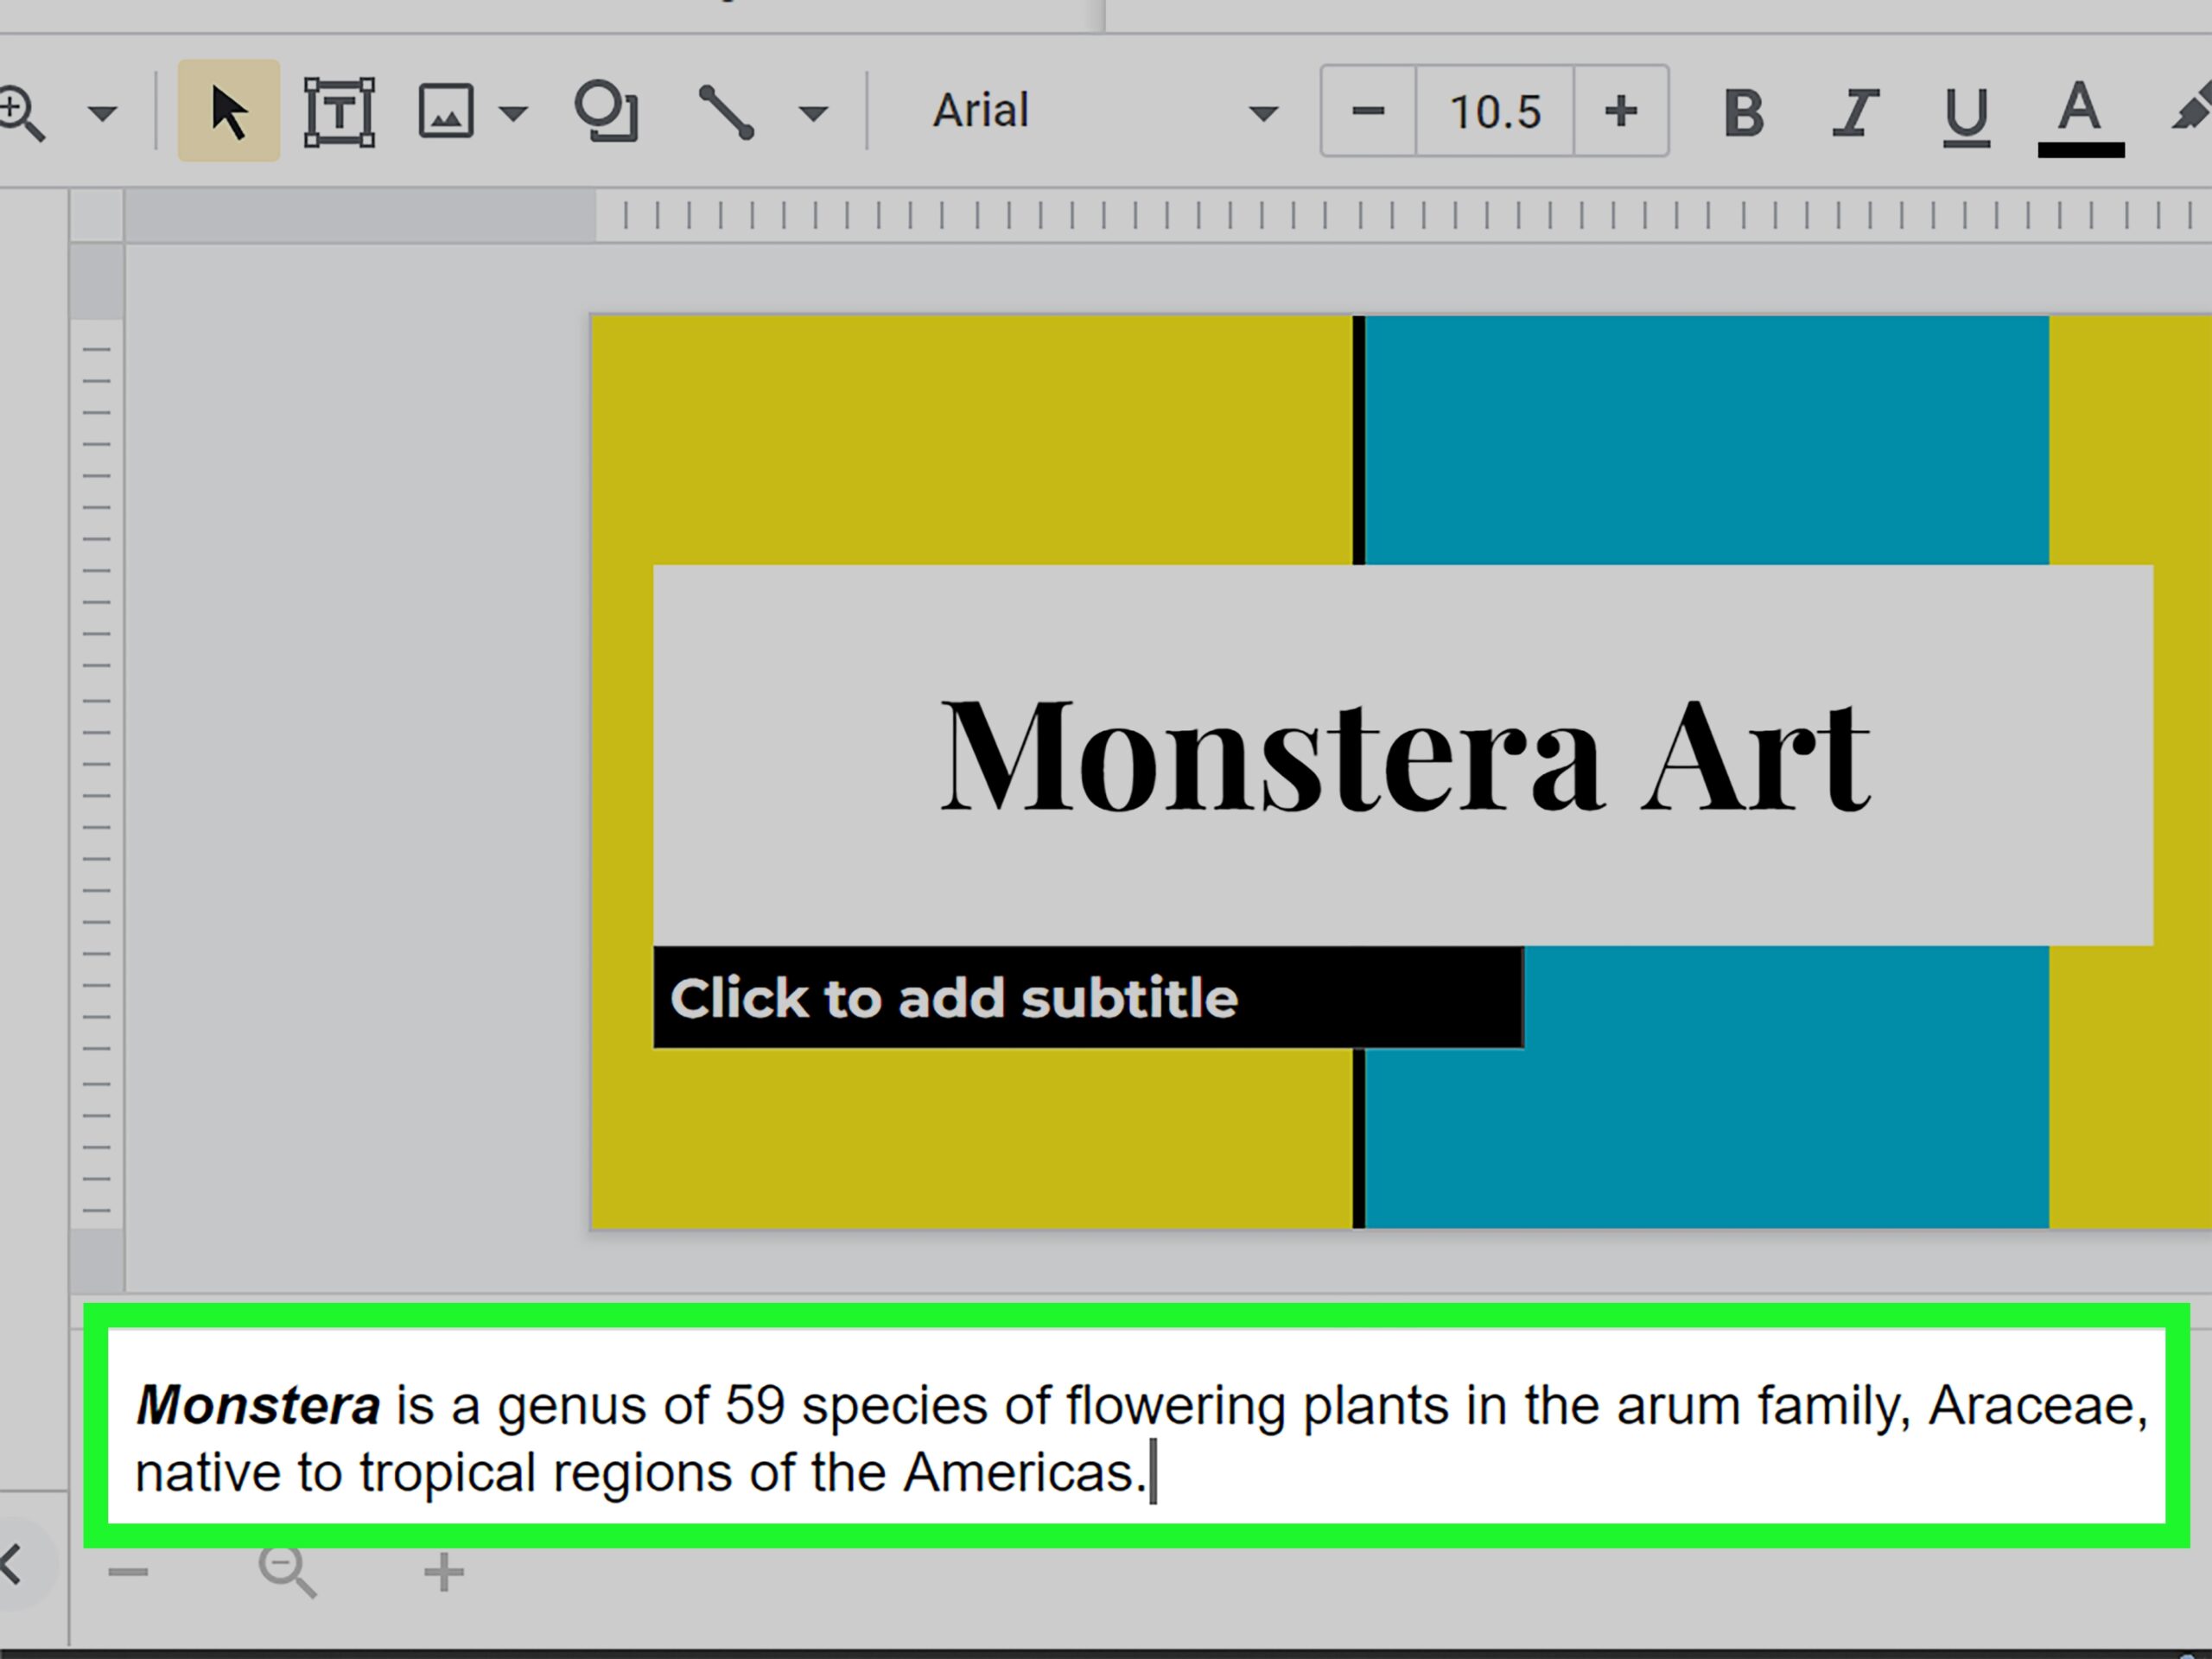Open the Zoom tool icon

[x=20, y=112]
